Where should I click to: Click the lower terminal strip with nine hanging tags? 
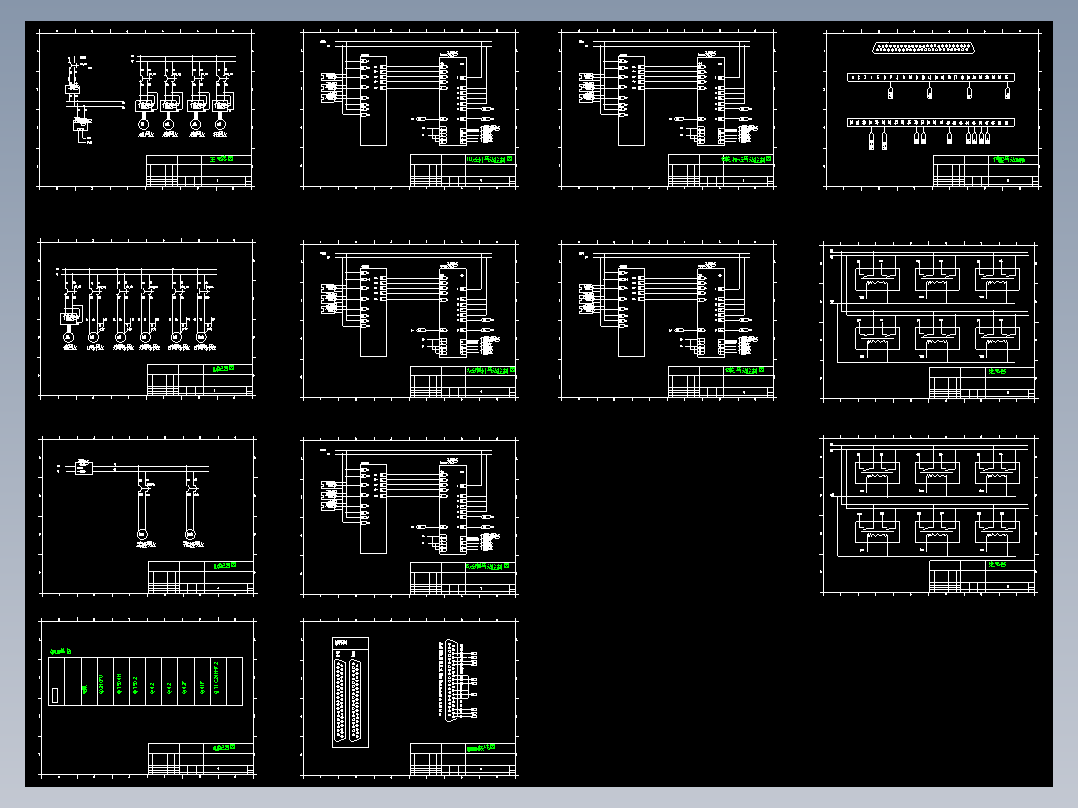coord(931,122)
